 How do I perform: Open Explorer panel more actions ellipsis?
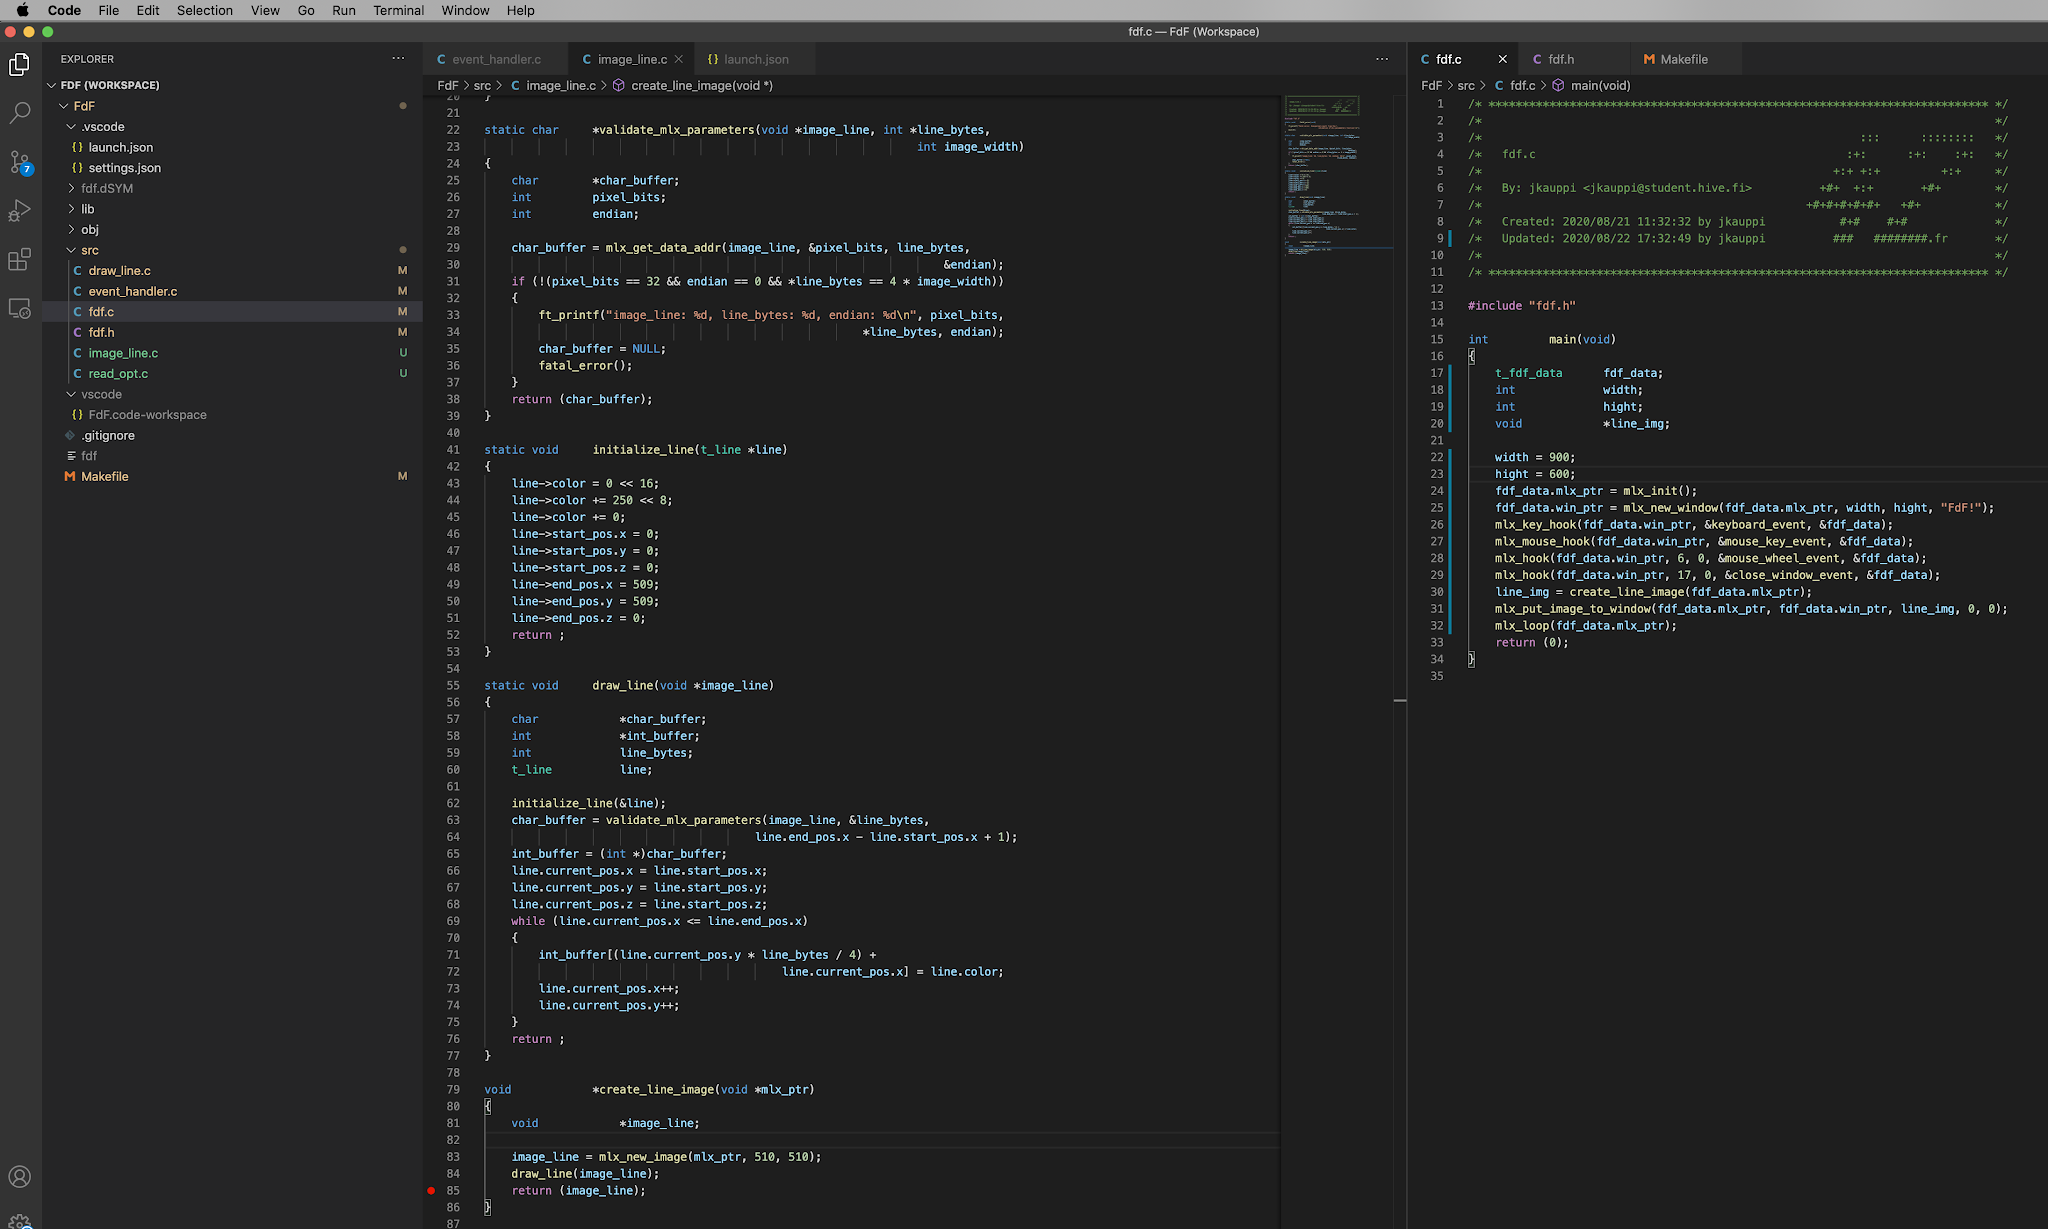398,59
